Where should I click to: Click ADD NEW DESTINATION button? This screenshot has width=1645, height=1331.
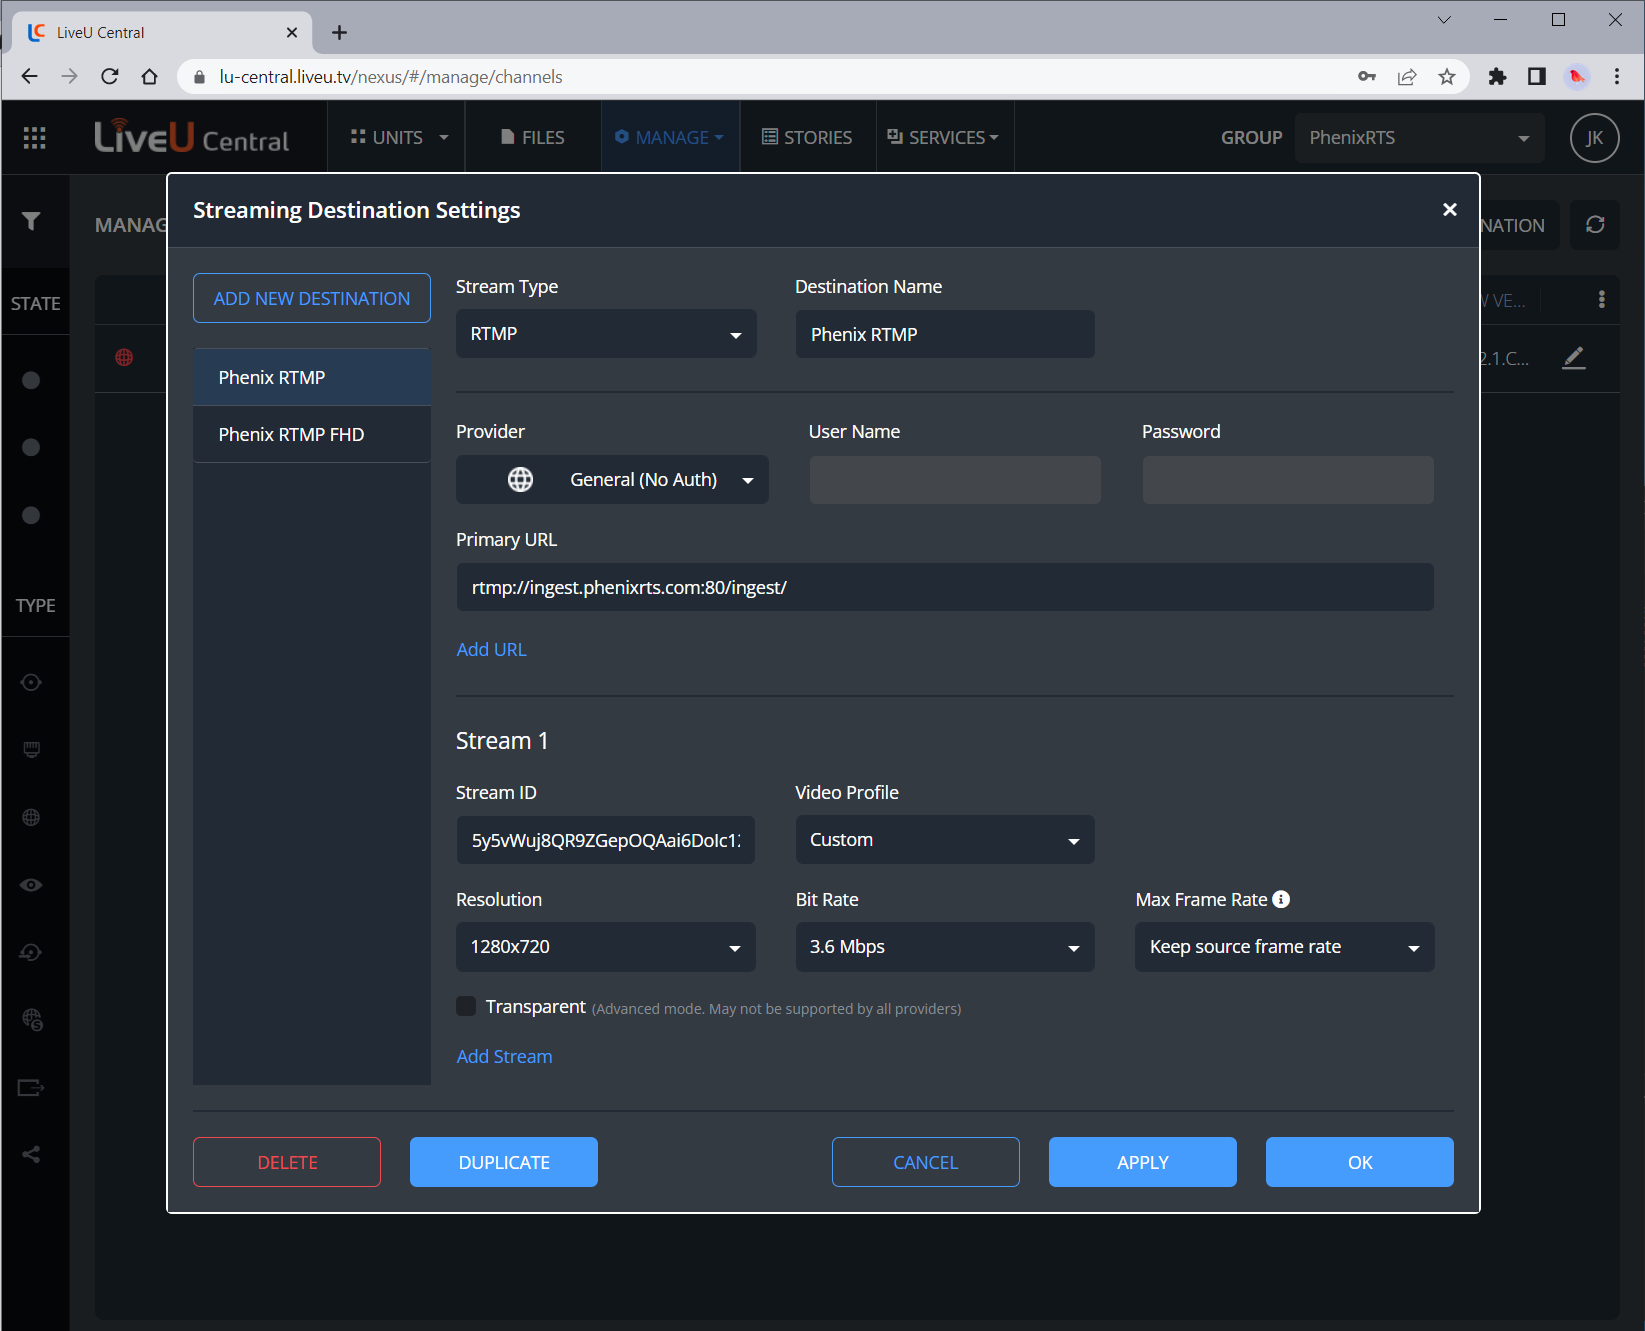(312, 298)
